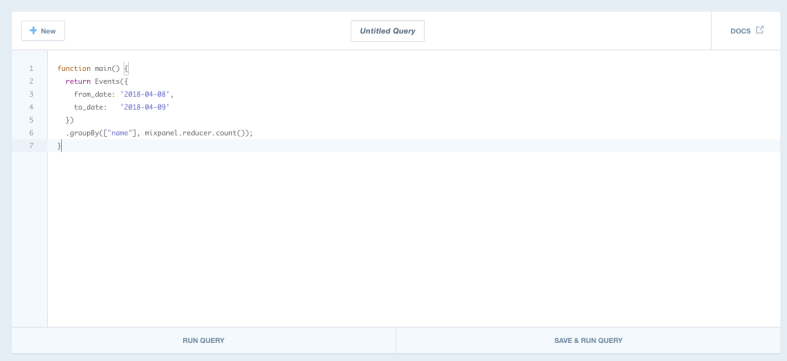The image size is (787, 361).
Task: Select line number 1 in gutter
Action: [x=31, y=68]
